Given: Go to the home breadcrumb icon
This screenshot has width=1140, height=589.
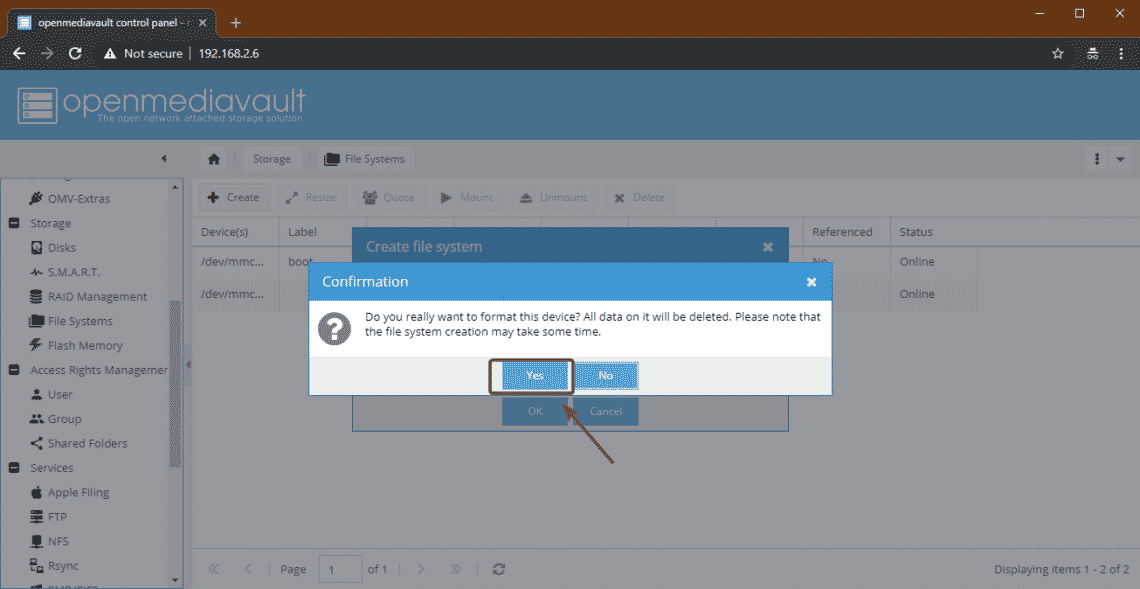Looking at the screenshot, I should click(214, 159).
